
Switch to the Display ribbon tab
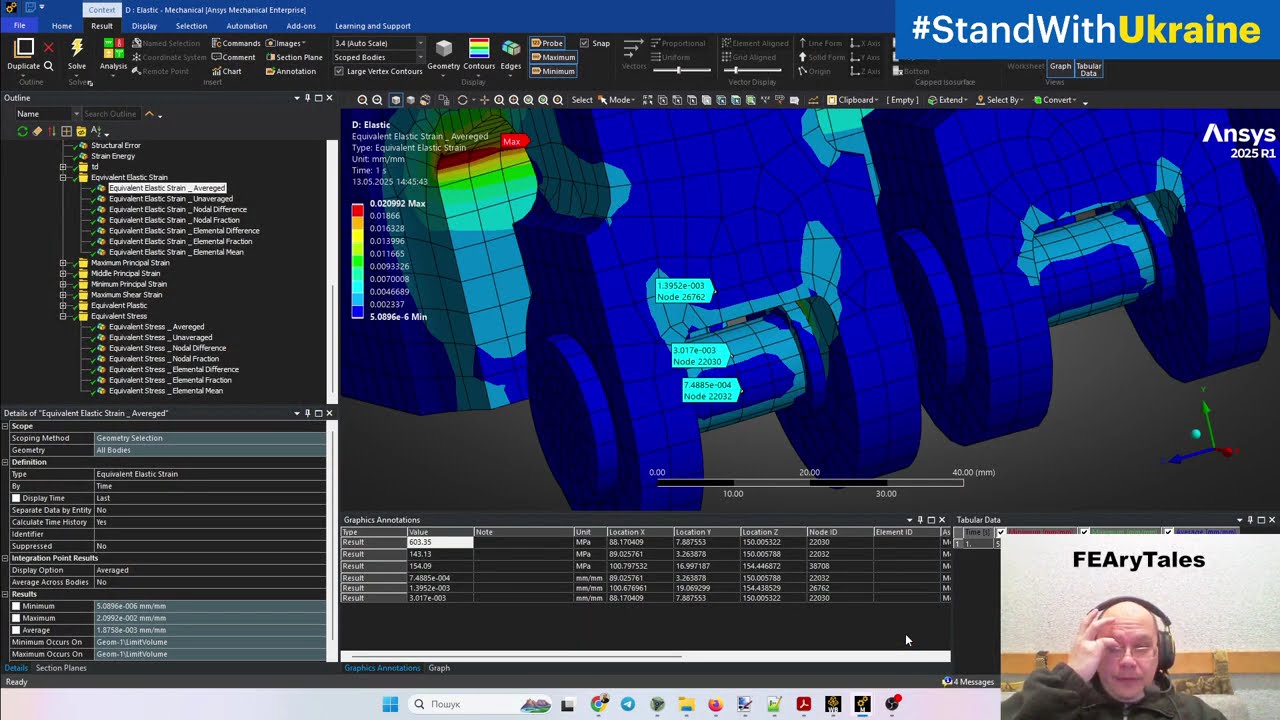coord(144,26)
